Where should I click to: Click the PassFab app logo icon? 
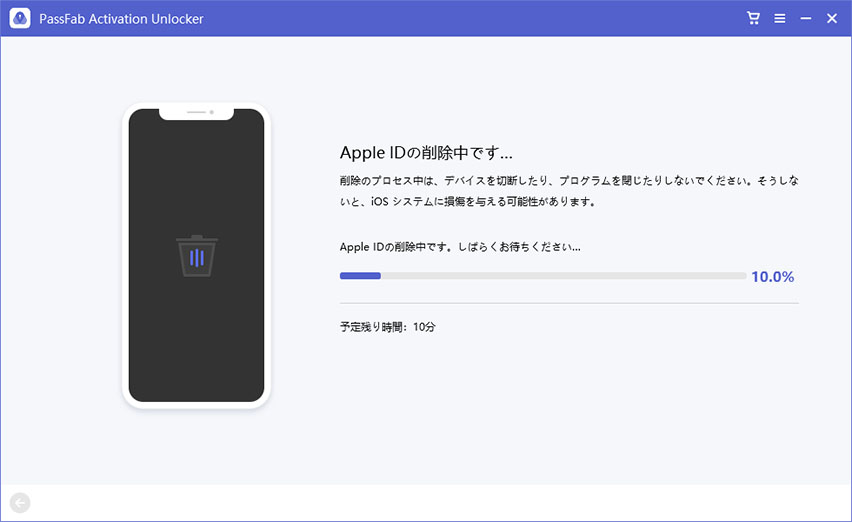20,18
